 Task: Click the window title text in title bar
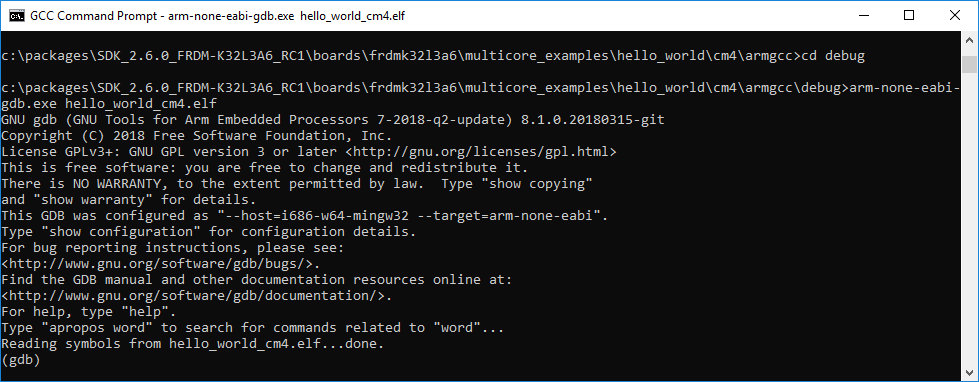[218, 16]
